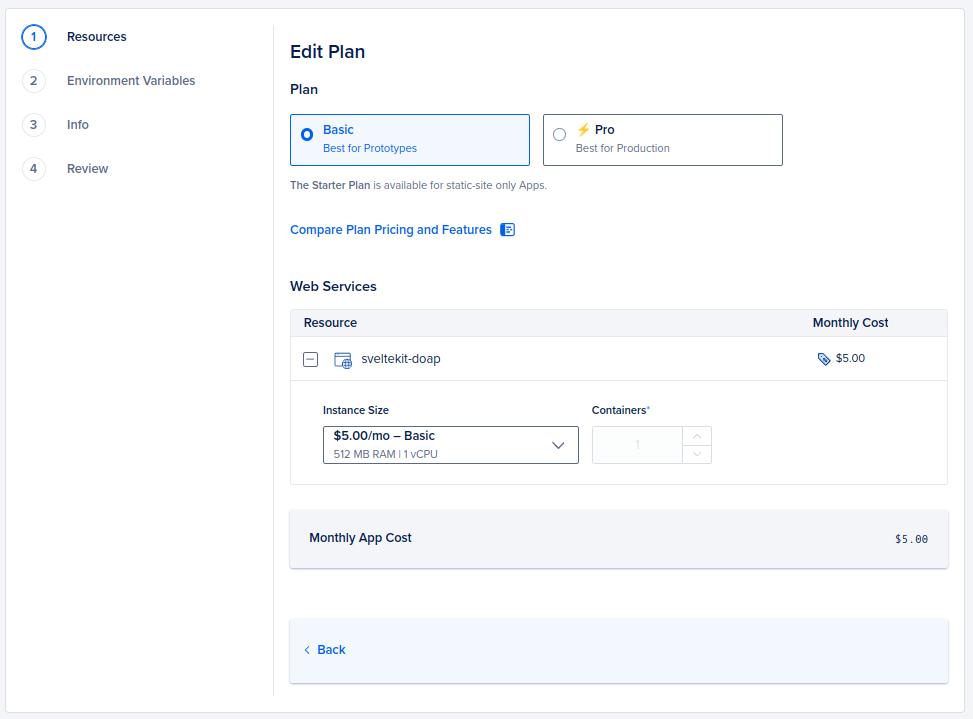Click the sveltekit-doap resource name

point(401,359)
